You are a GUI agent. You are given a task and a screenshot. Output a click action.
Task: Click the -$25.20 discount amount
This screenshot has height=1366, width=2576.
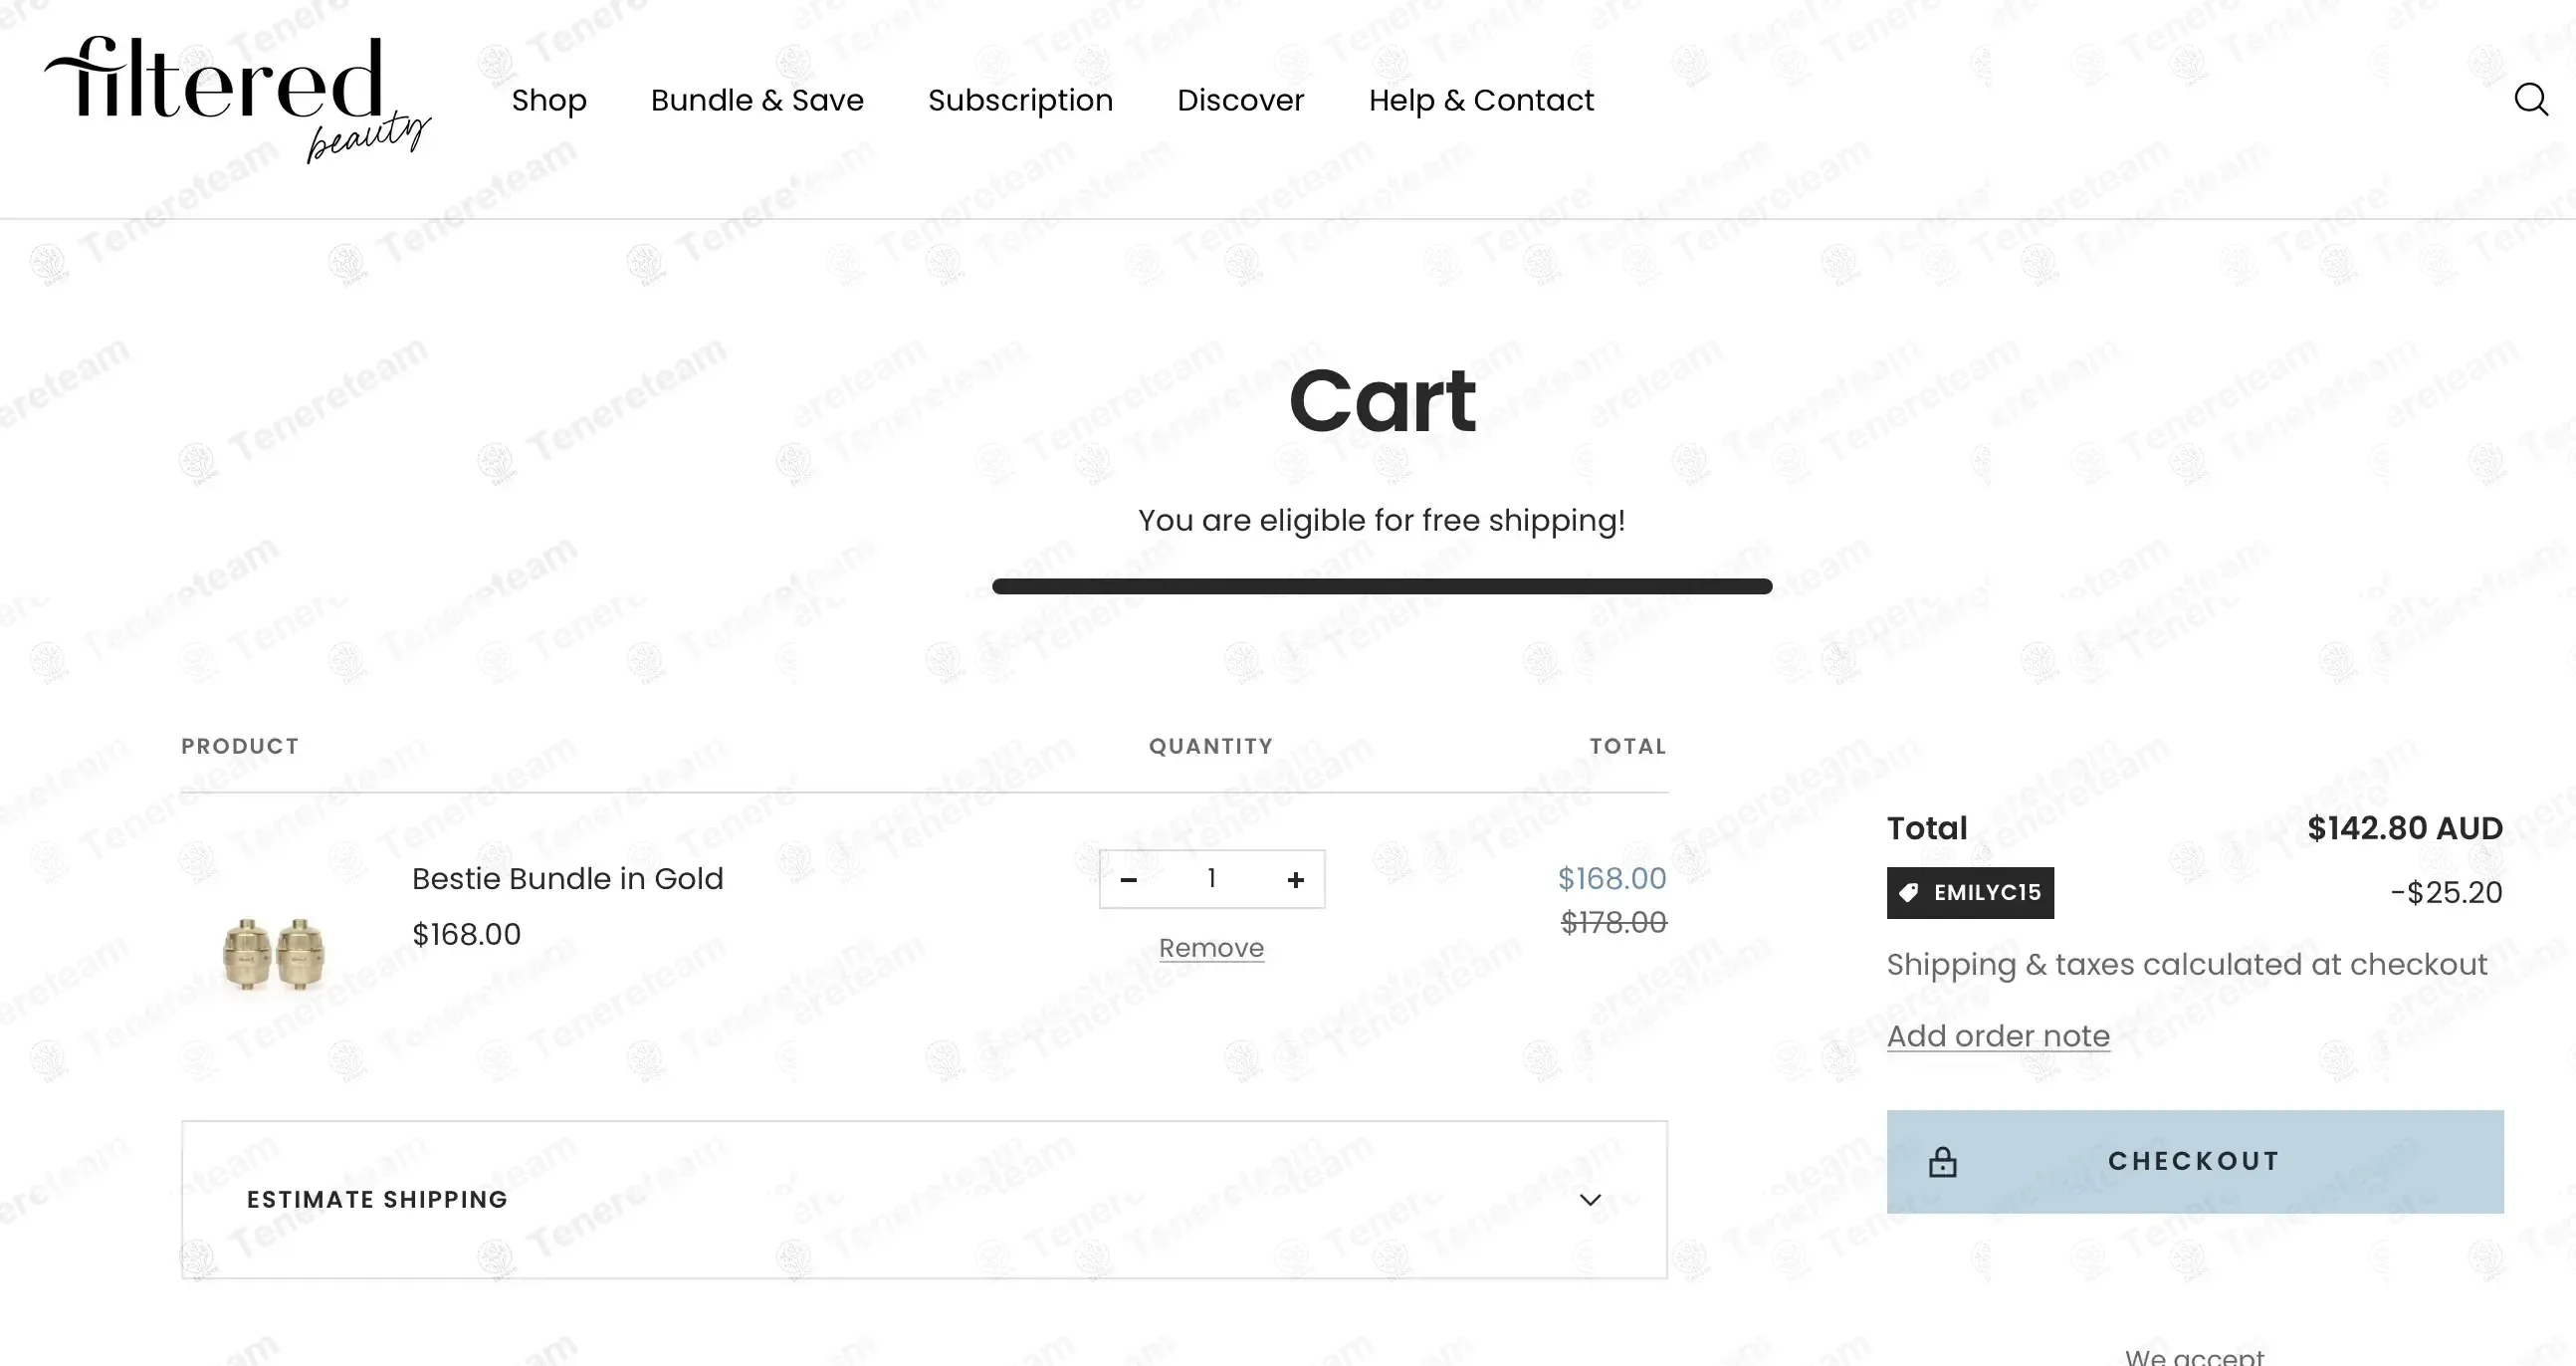2446,893
